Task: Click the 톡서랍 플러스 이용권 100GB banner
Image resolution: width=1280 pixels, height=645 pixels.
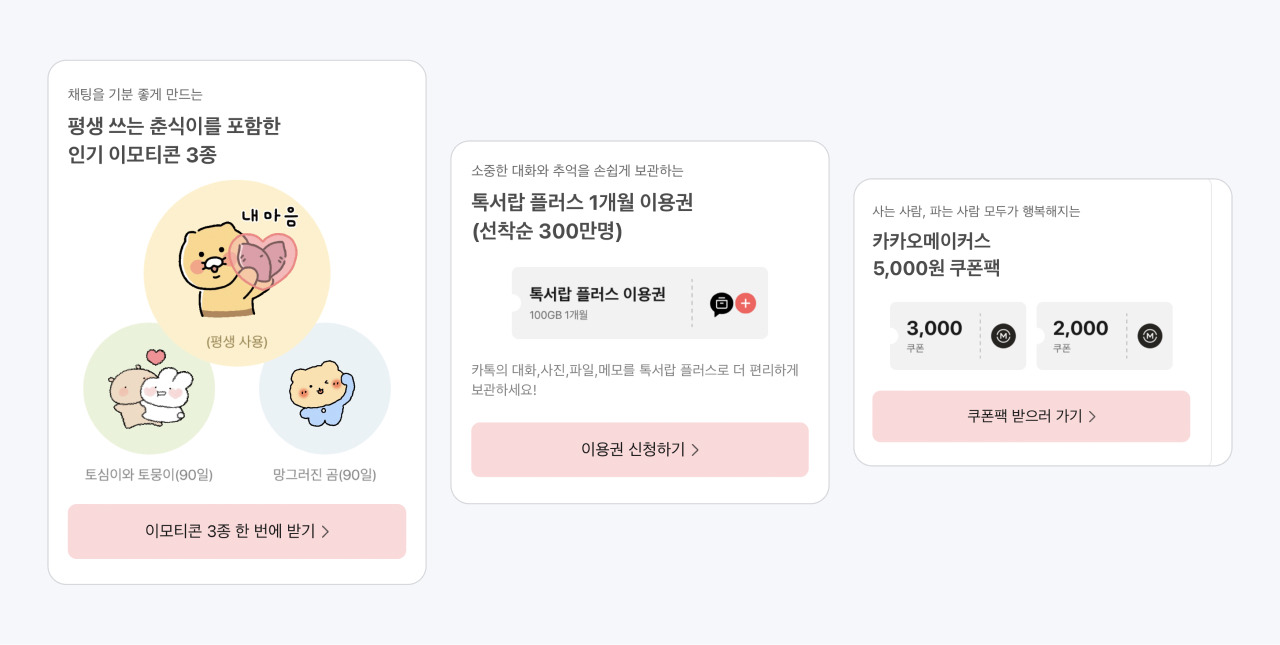Action: 640,303
